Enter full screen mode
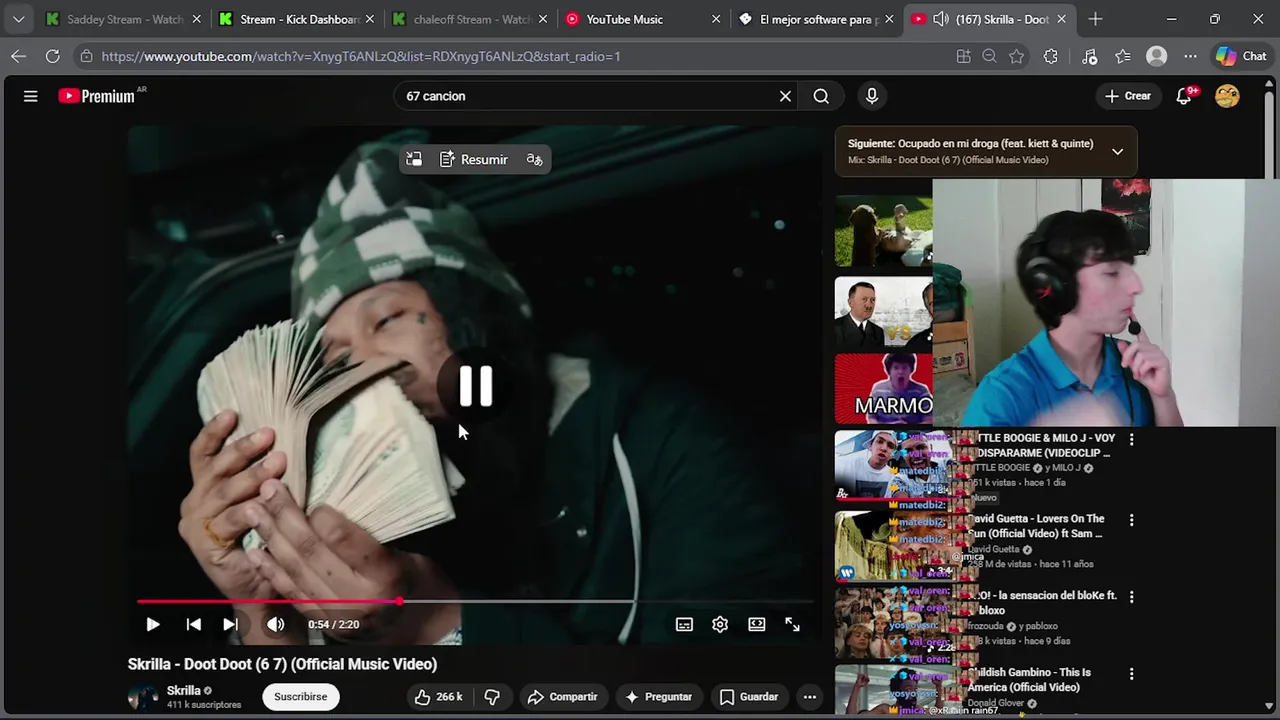 point(792,624)
